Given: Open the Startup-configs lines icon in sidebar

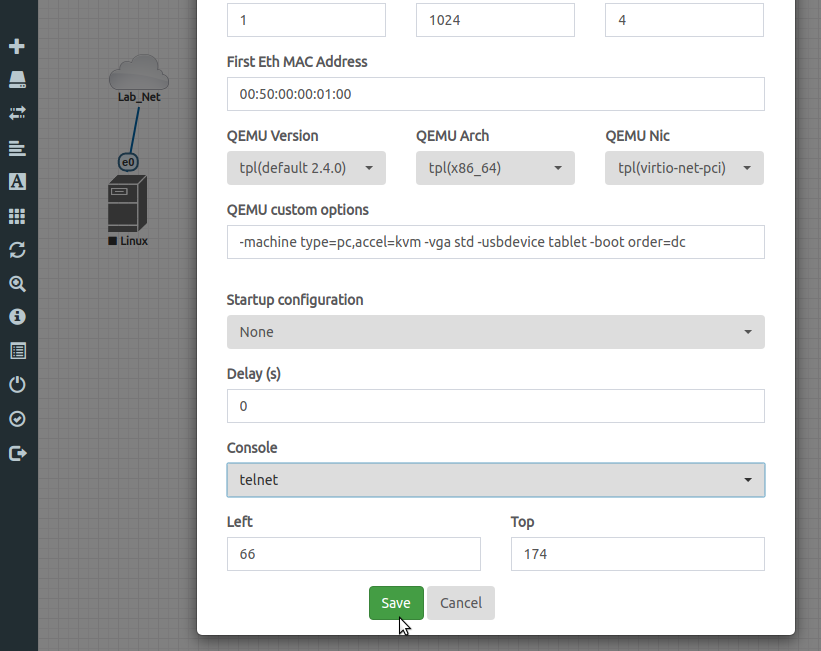Looking at the screenshot, I should click(x=17, y=148).
